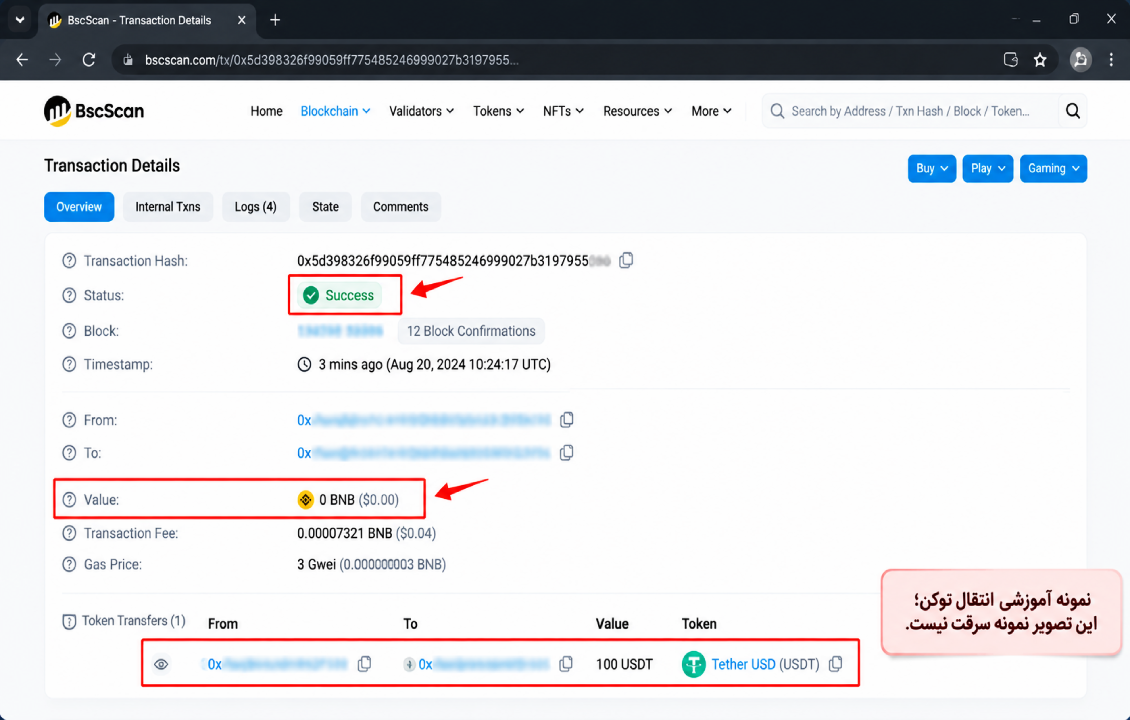Click 12 Block Confirmations badge
This screenshot has width=1130, height=720.
pyautogui.click(x=471, y=331)
